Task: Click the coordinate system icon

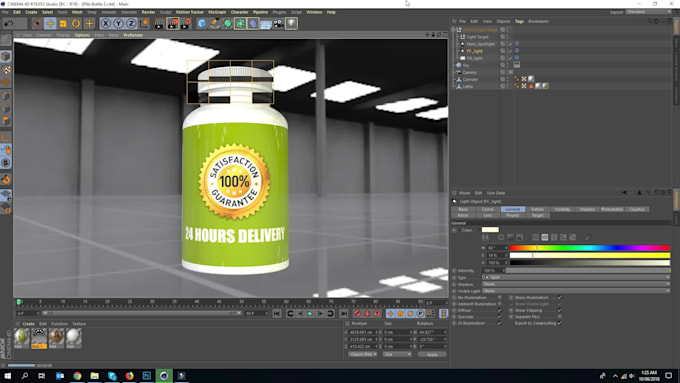Action: [x=144, y=23]
